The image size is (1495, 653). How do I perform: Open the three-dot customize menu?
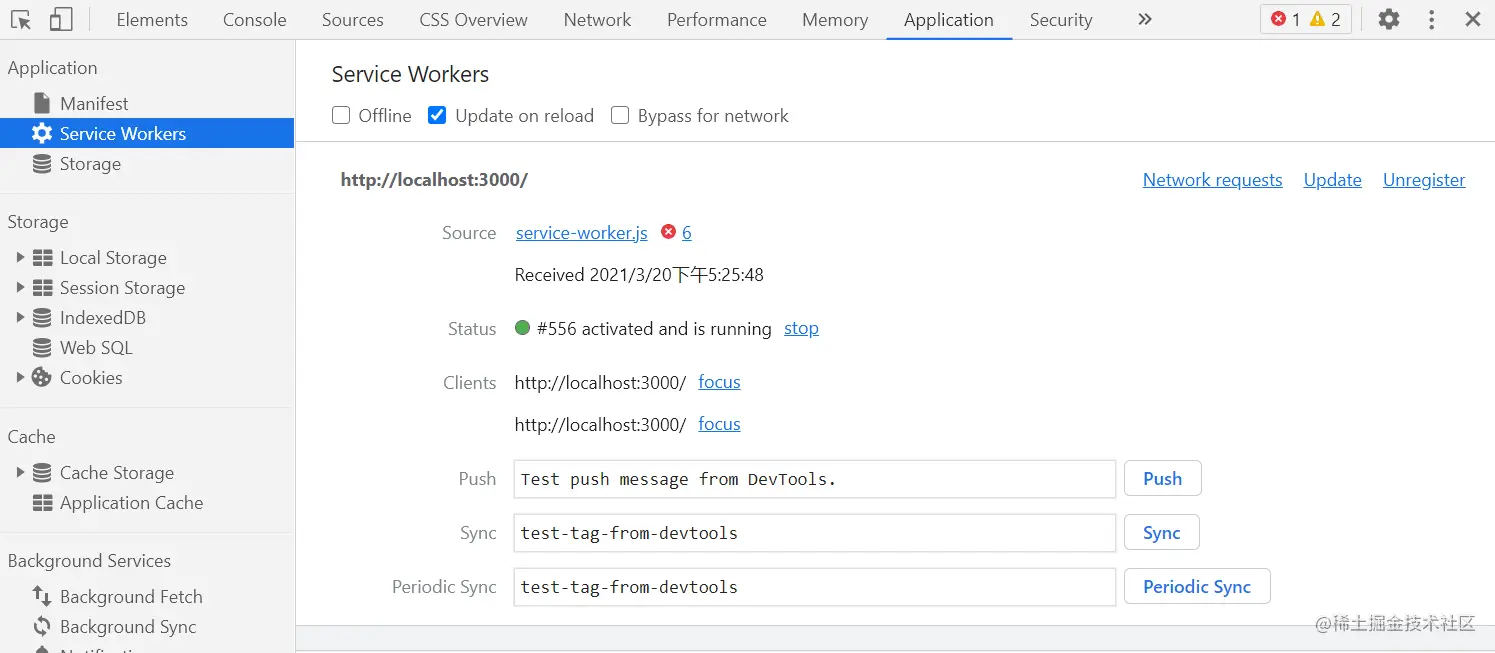pos(1432,19)
